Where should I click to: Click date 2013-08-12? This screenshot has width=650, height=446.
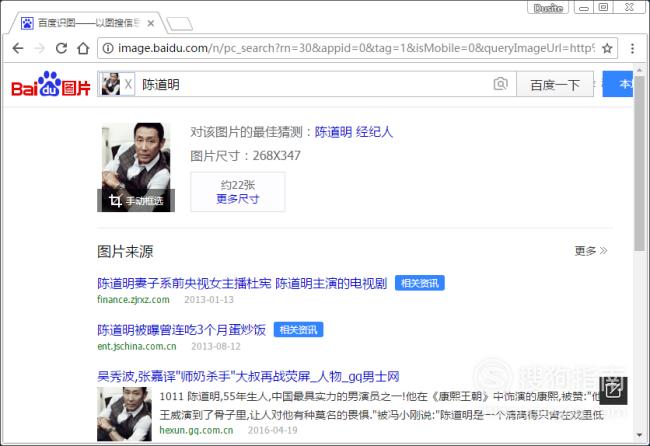216,346
